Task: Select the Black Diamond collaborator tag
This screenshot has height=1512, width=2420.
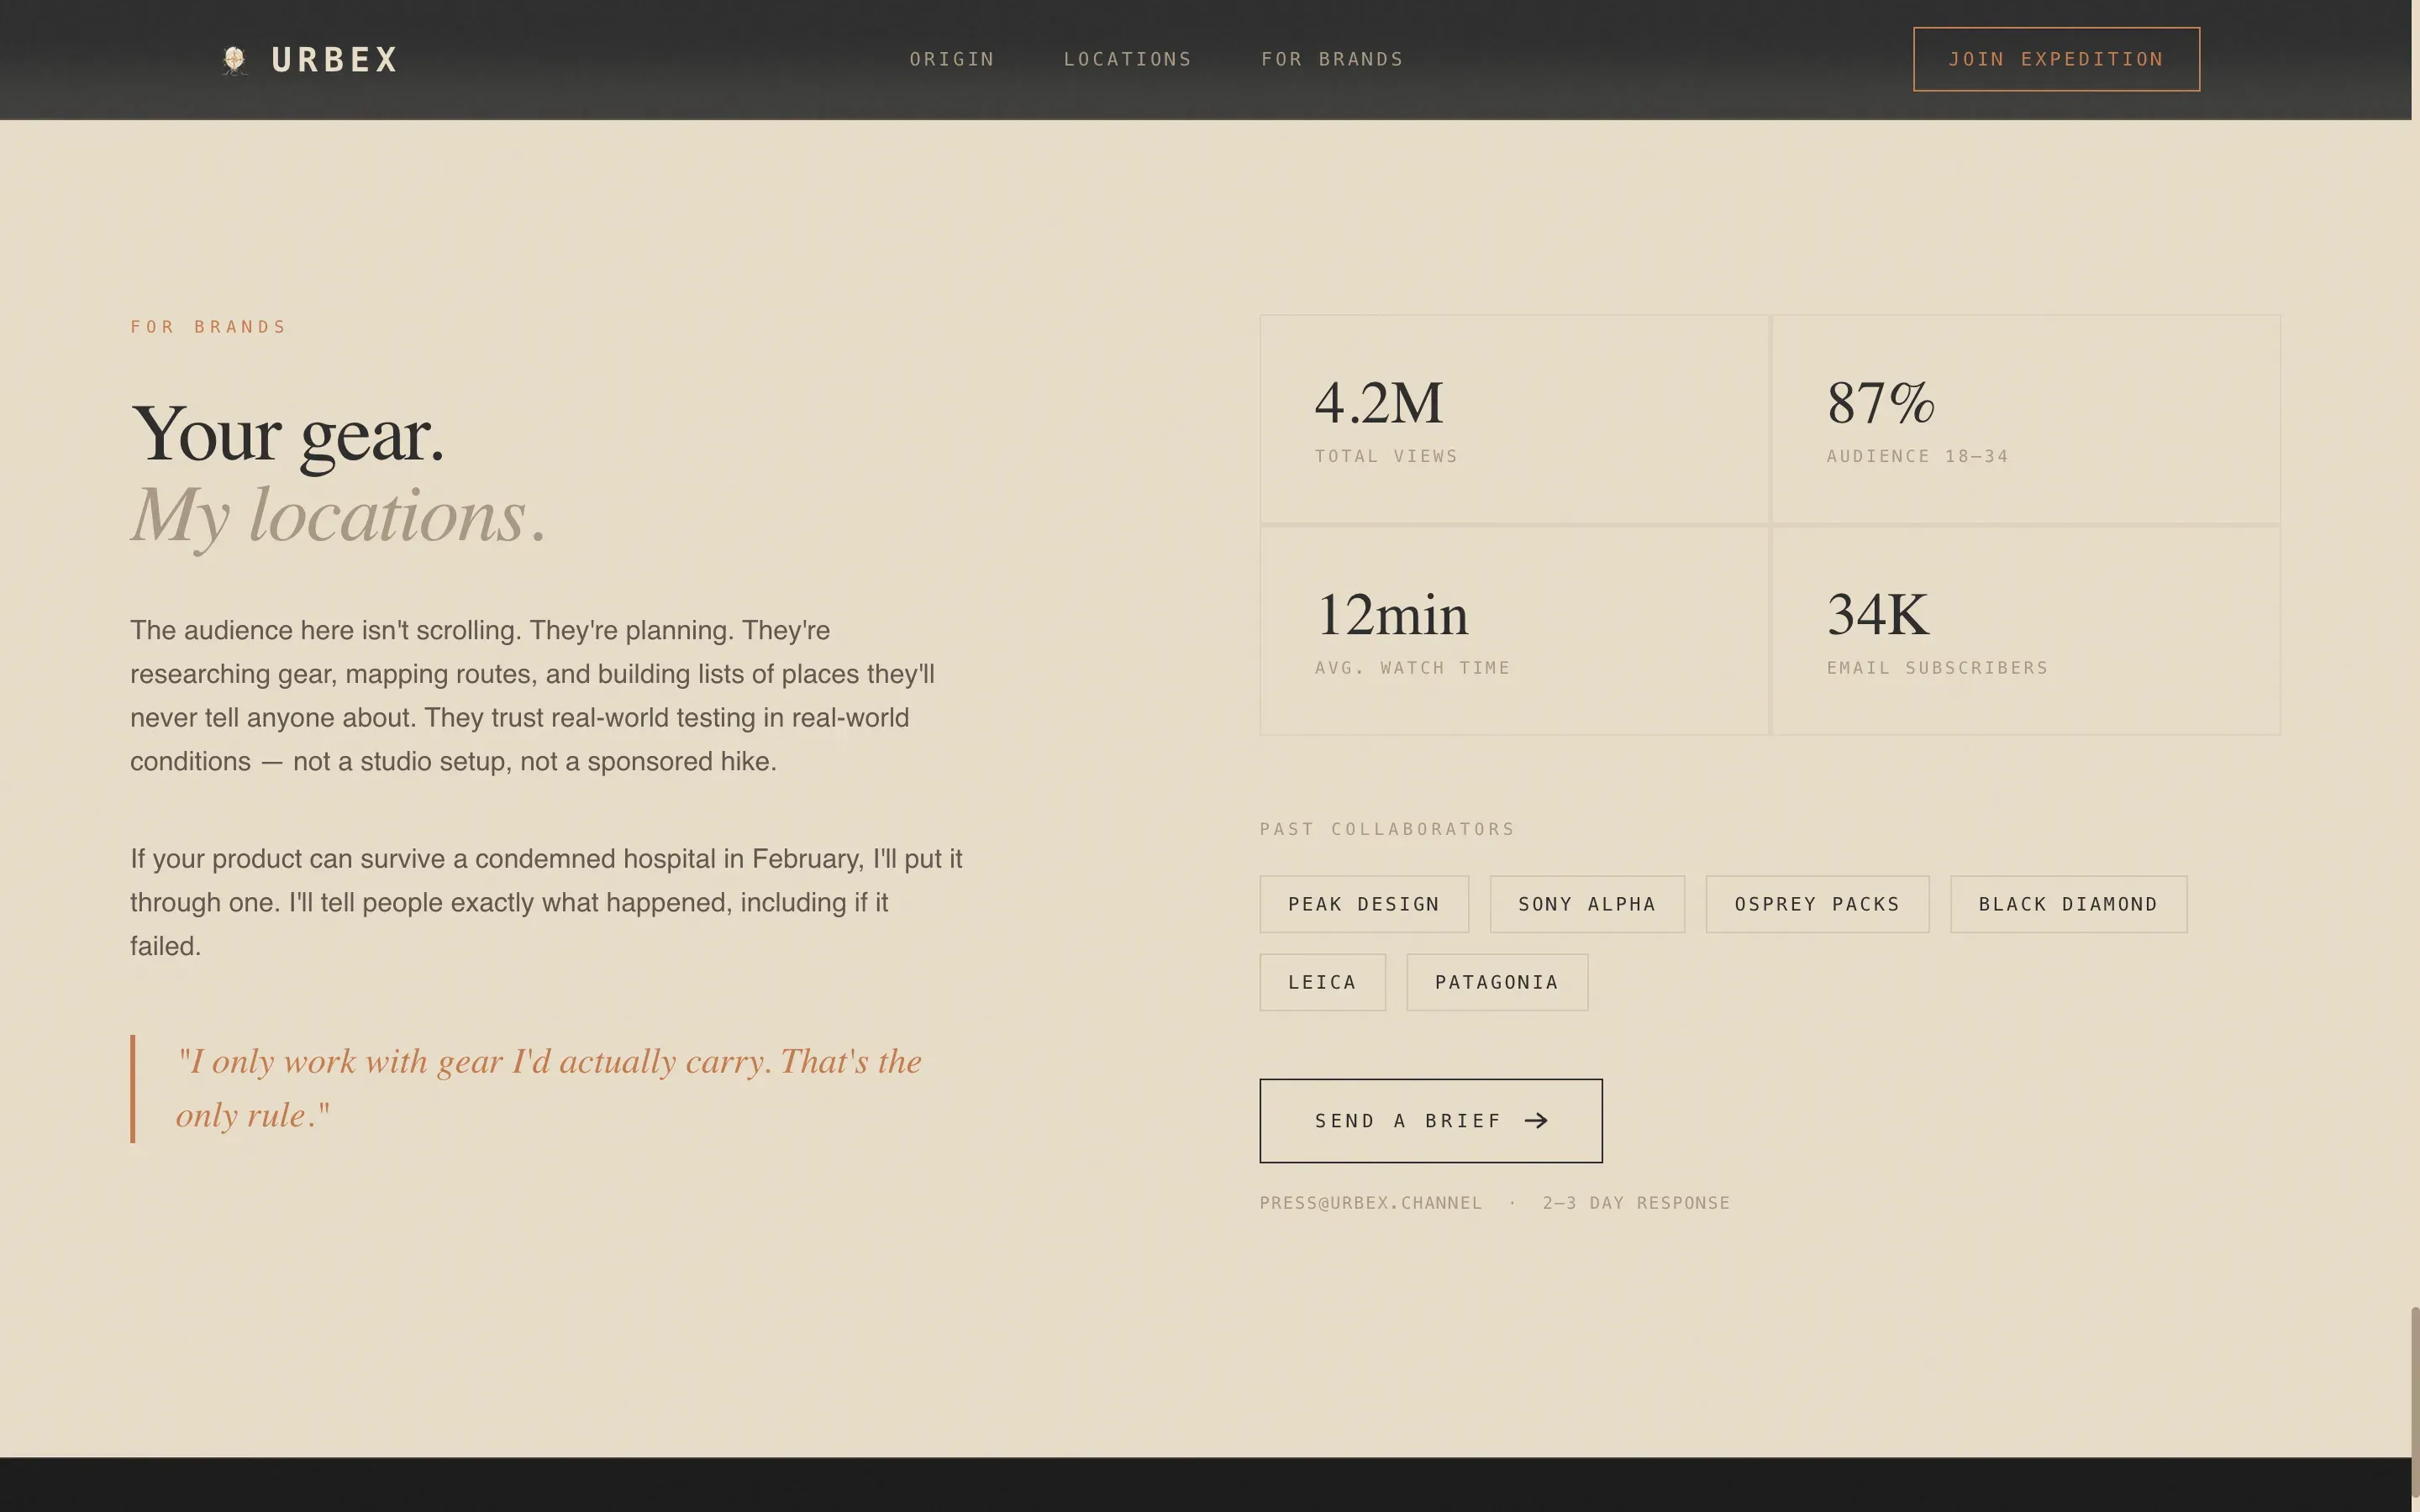Action: click(2068, 904)
